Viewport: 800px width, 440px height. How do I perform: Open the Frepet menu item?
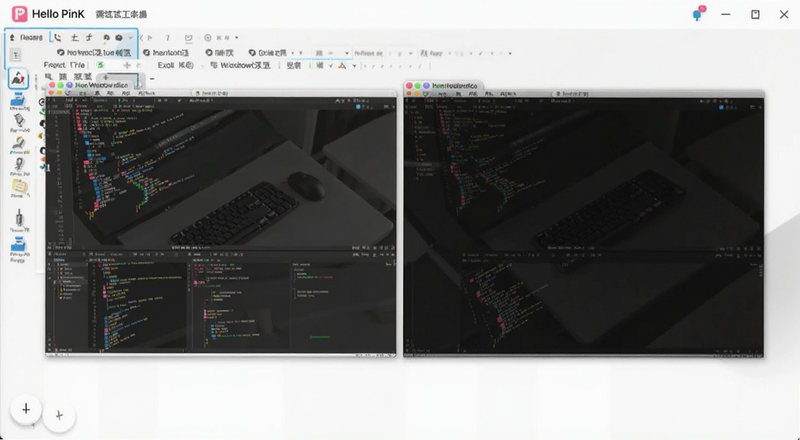(55, 65)
